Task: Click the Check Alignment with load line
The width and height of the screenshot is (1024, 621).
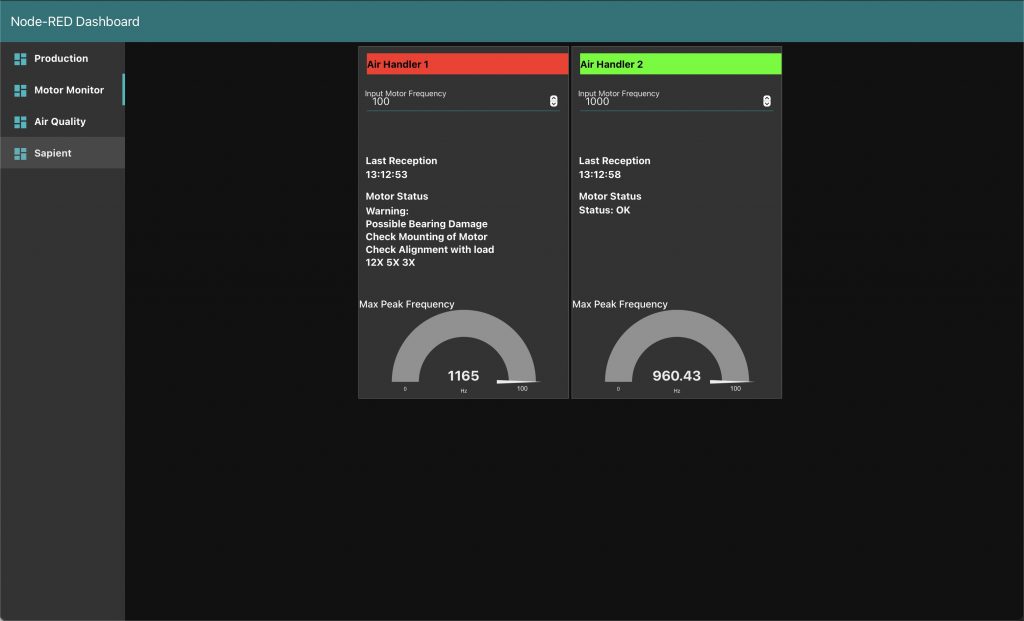Action: tap(430, 249)
